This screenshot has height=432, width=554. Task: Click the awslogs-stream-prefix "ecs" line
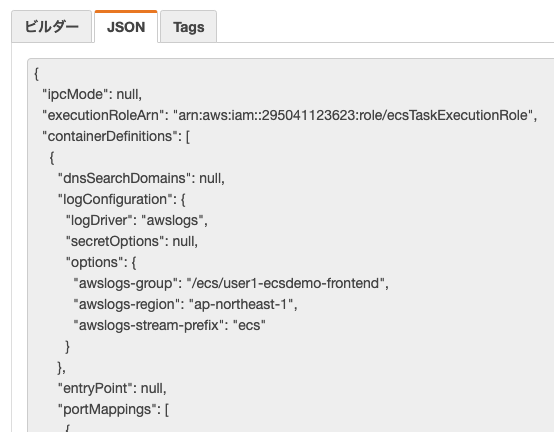170,325
